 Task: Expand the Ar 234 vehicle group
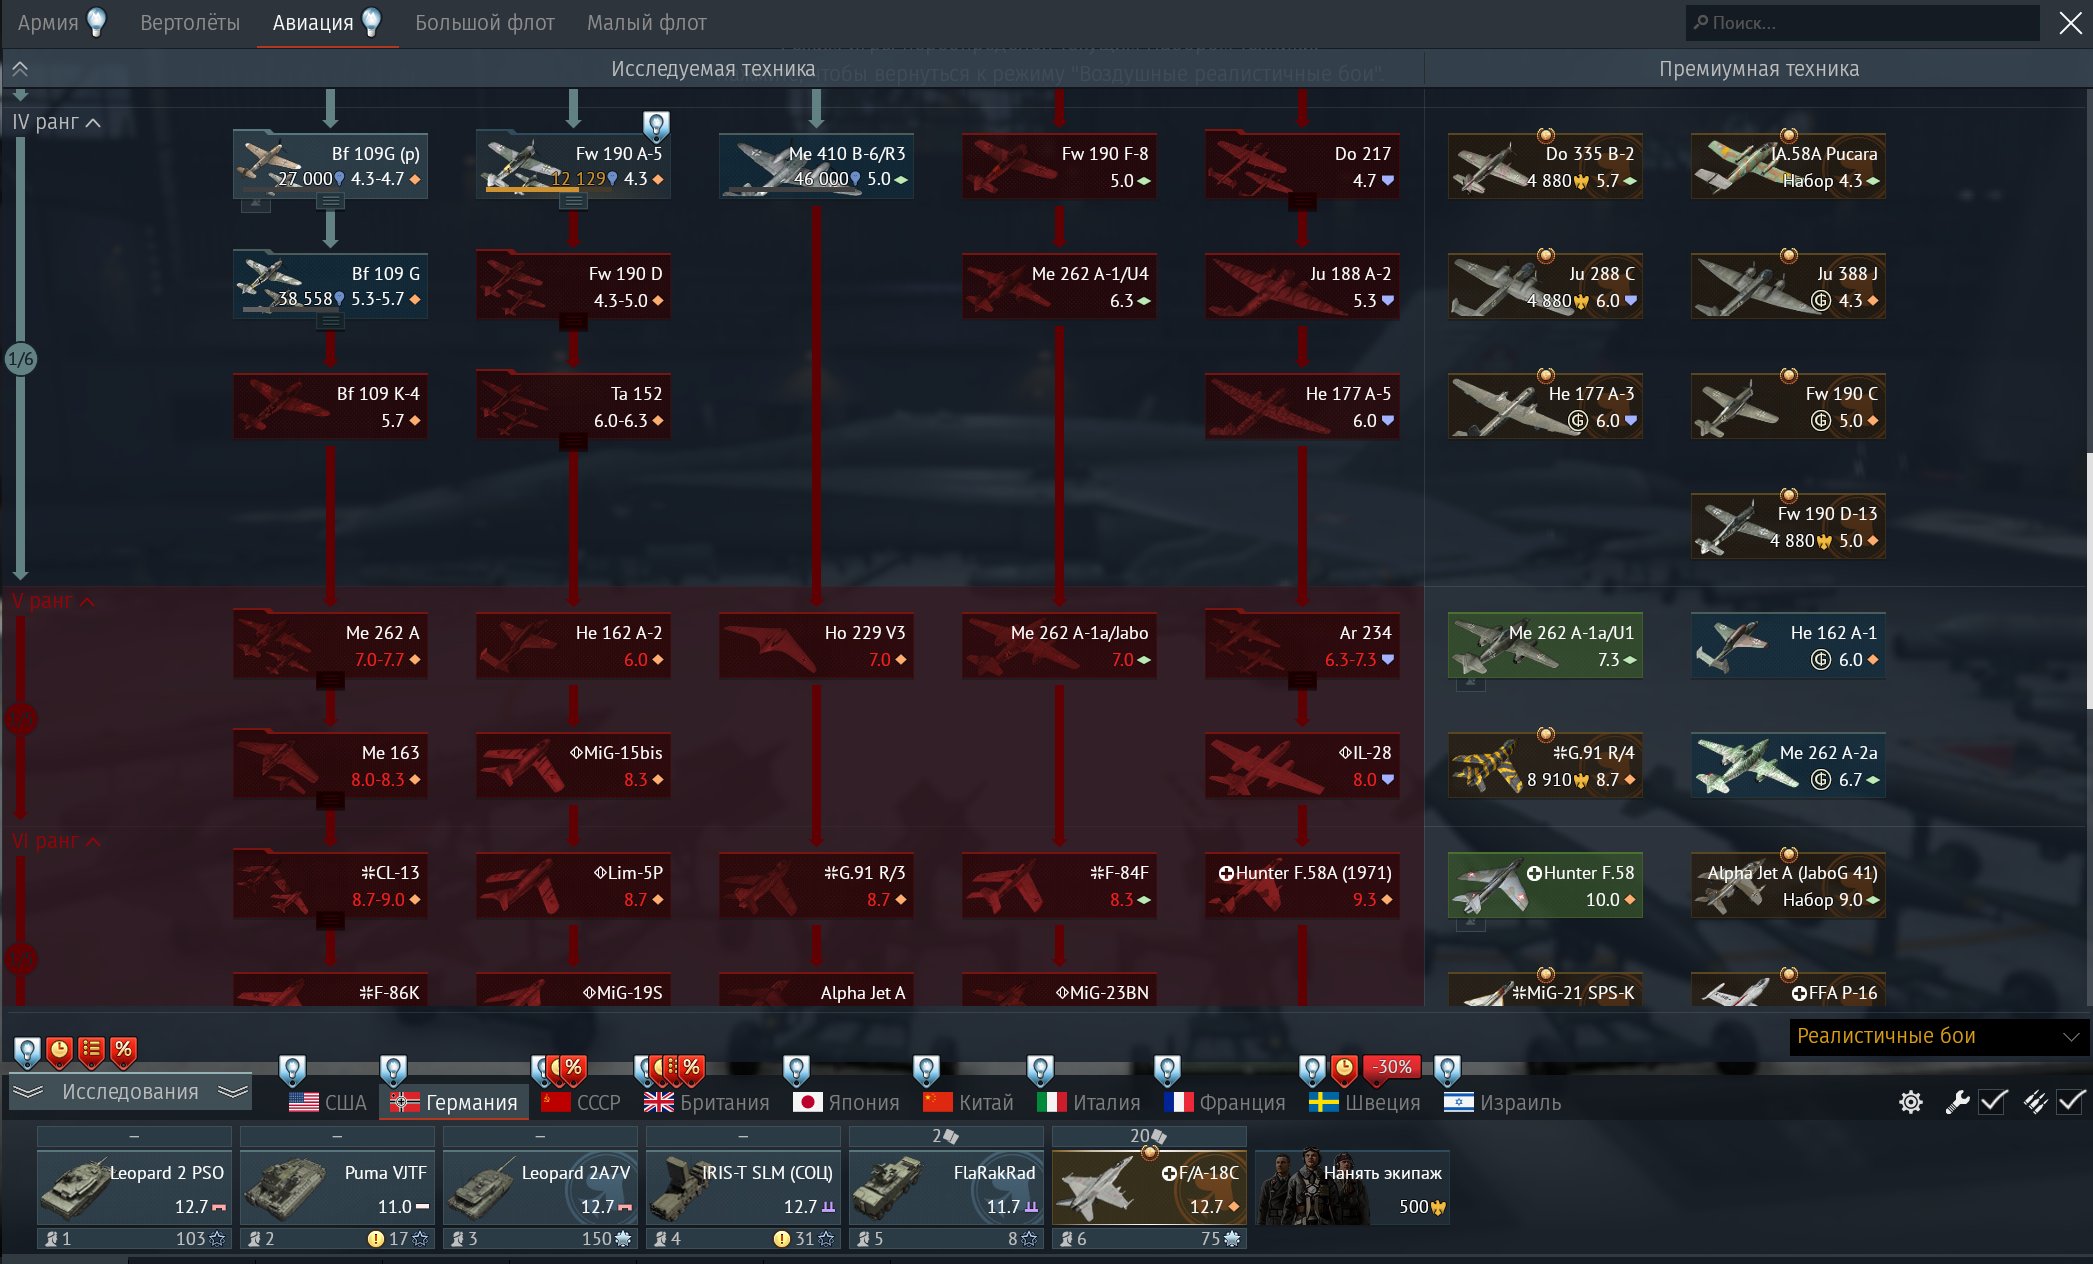point(1302,681)
